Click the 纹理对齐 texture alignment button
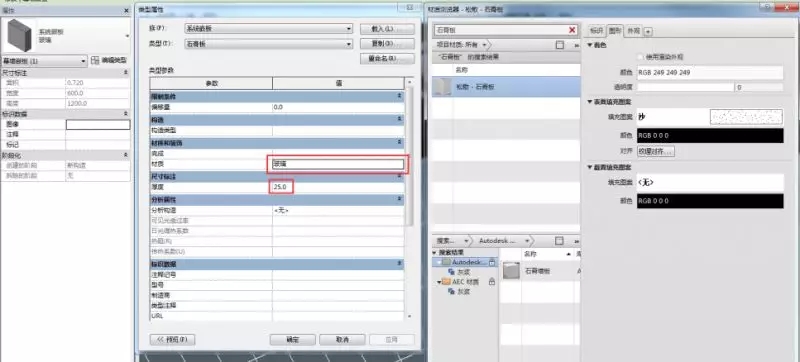Image resolution: width=800 pixels, height=362 pixels. (656, 151)
